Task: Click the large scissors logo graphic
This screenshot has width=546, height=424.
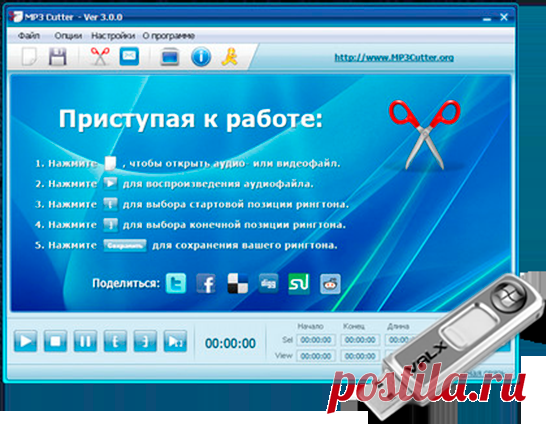Action: click(x=424, y=134)
